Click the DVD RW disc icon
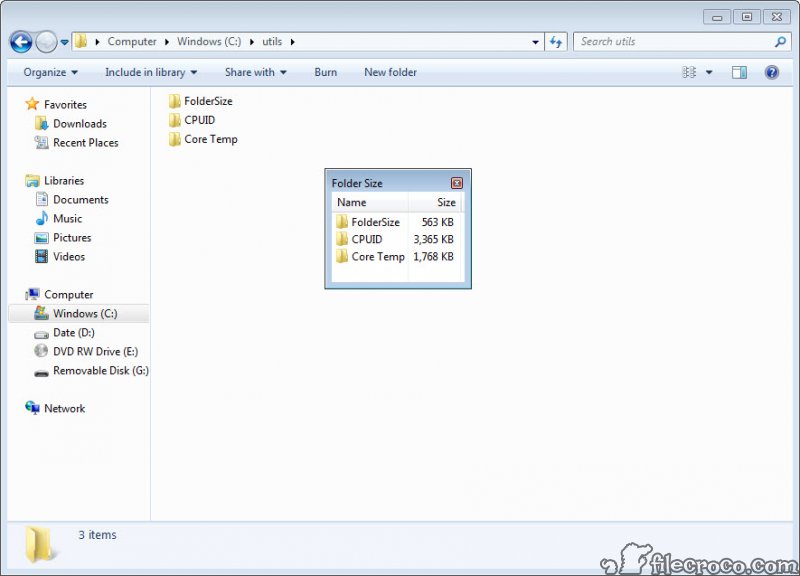The width and height of the screenshot is (800, 576). (41, 351)
